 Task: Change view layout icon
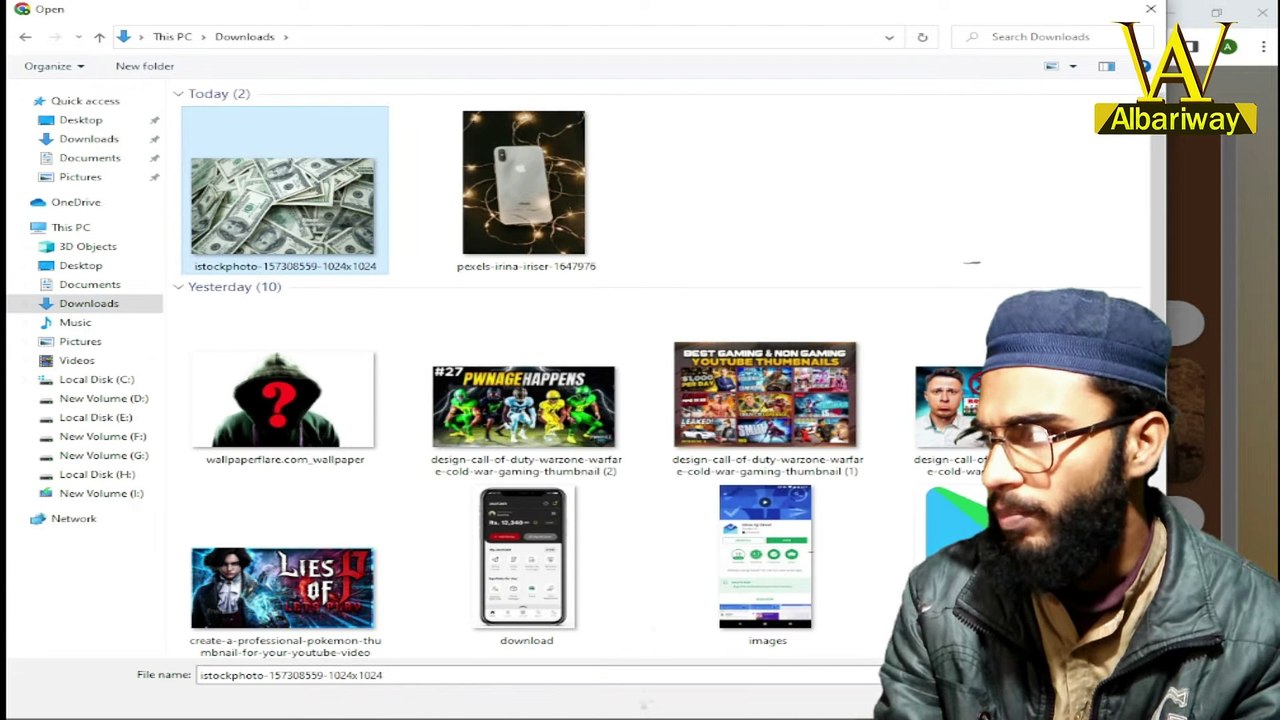1051,67
